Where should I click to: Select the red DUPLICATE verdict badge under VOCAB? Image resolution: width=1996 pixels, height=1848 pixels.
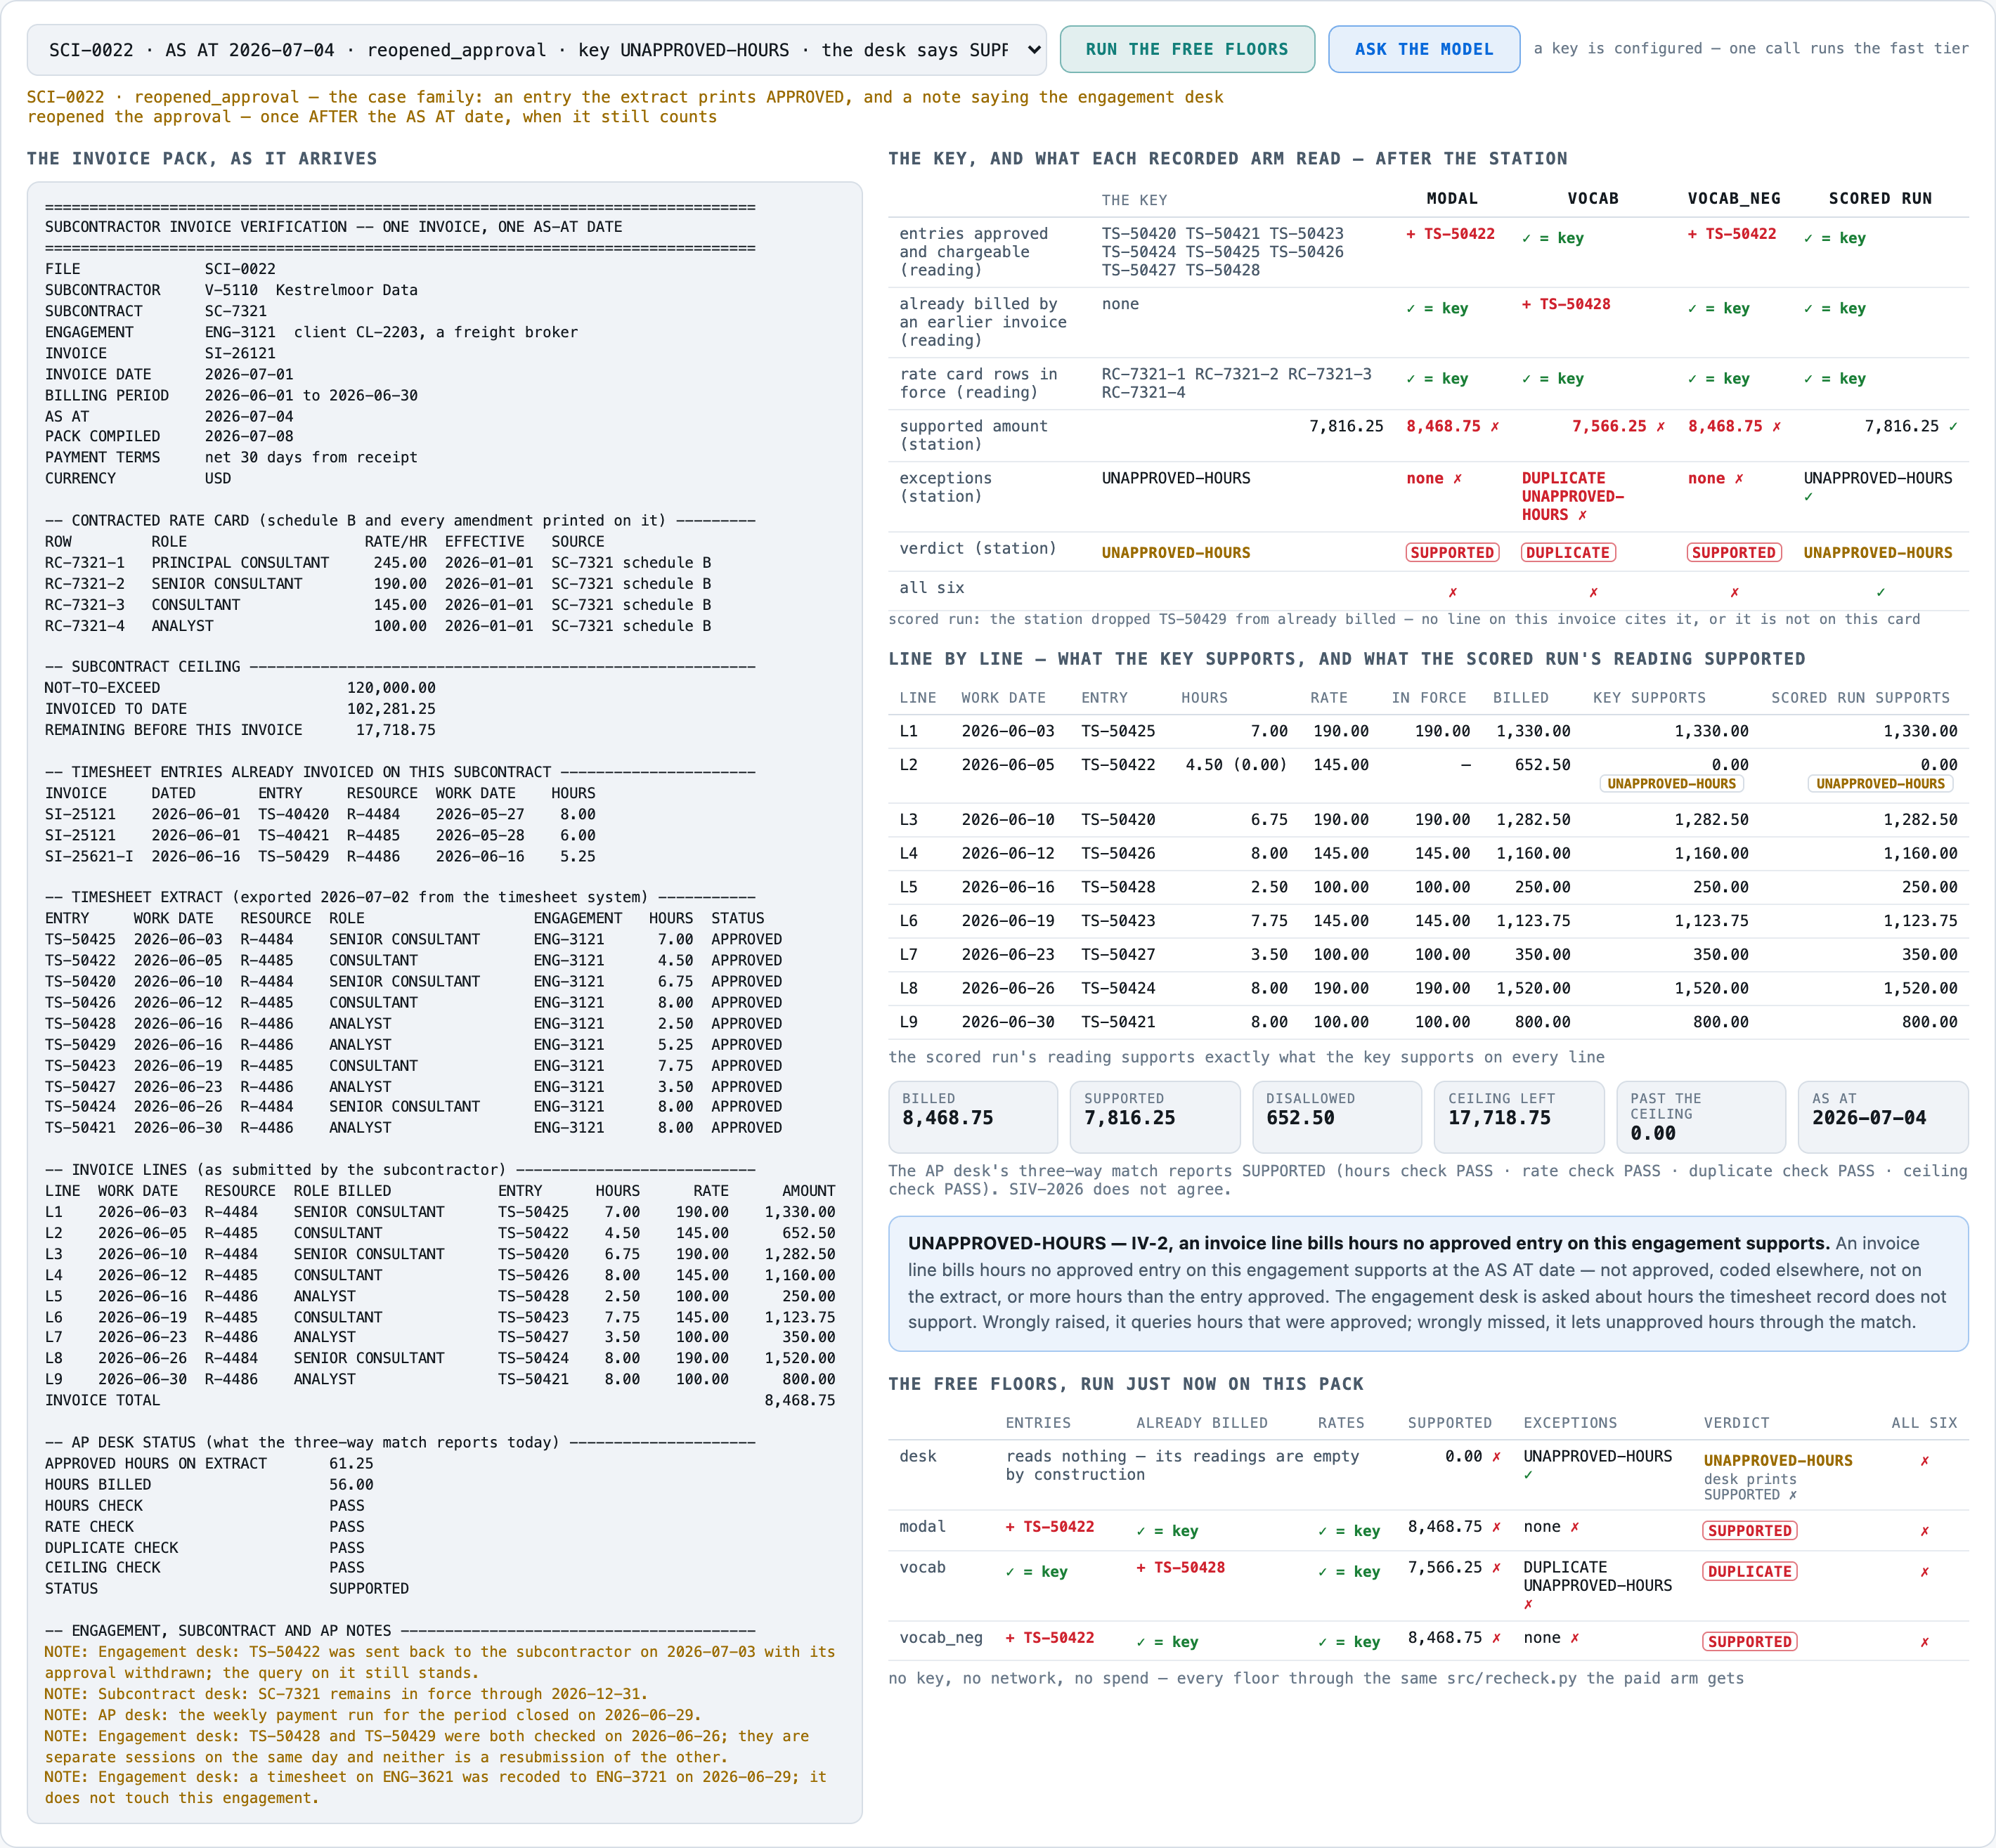tap(1568, 553)
